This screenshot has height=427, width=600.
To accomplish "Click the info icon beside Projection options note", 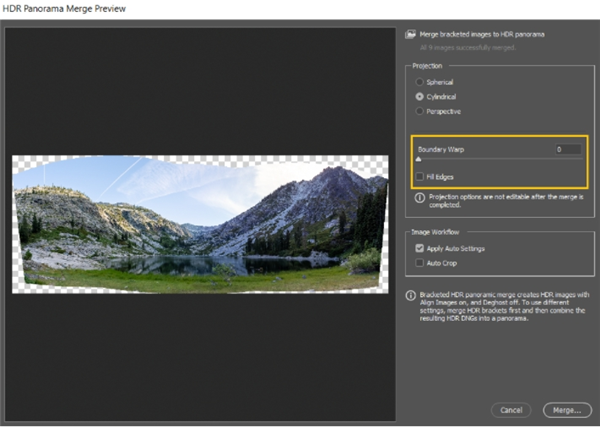I will (420, 198).
